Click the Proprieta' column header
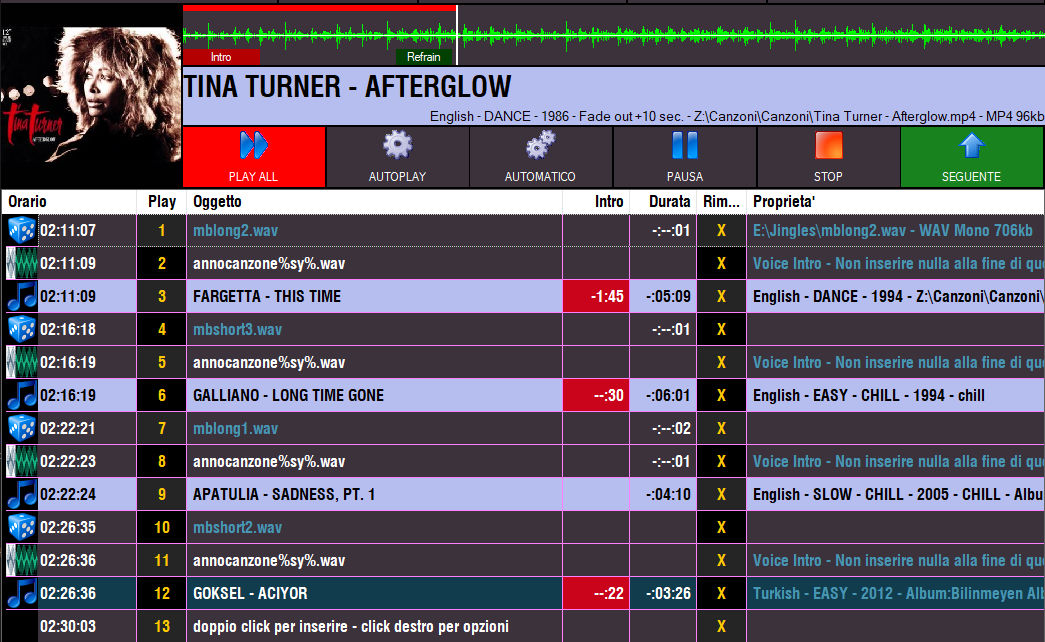This screenshot has width=1045, height=642. (x=895, y=201)
